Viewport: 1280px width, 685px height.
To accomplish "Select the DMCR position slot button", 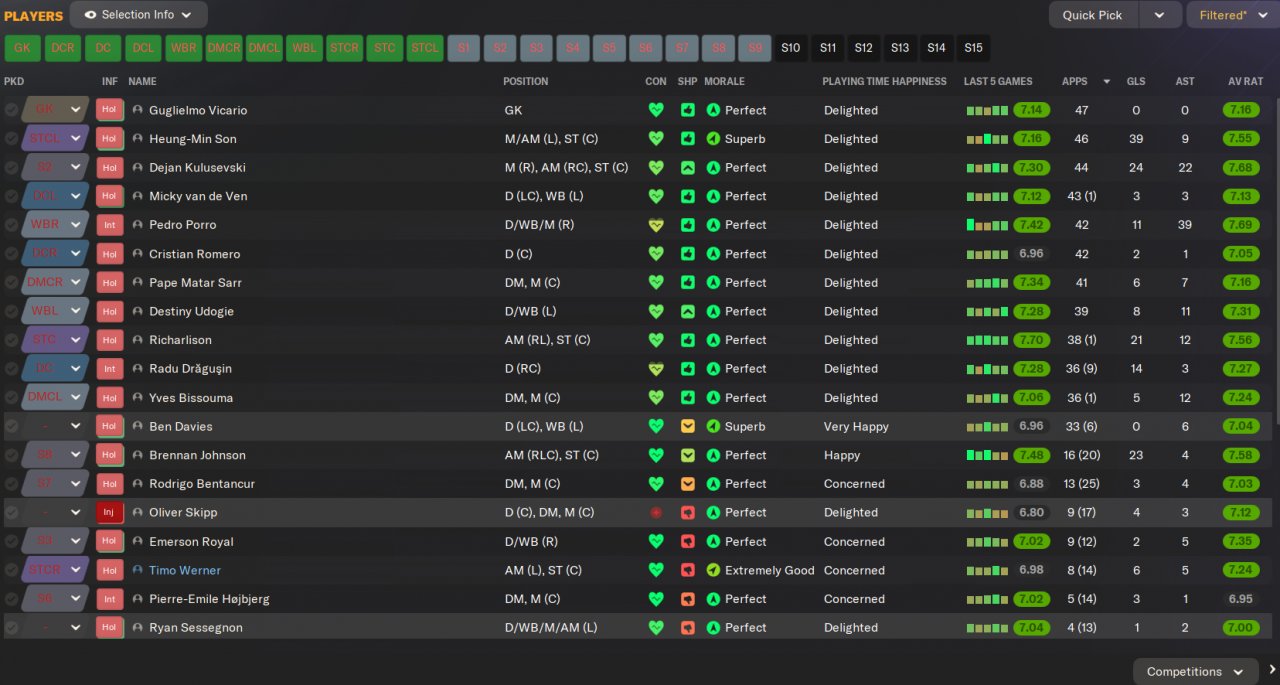I will [224, 48].
